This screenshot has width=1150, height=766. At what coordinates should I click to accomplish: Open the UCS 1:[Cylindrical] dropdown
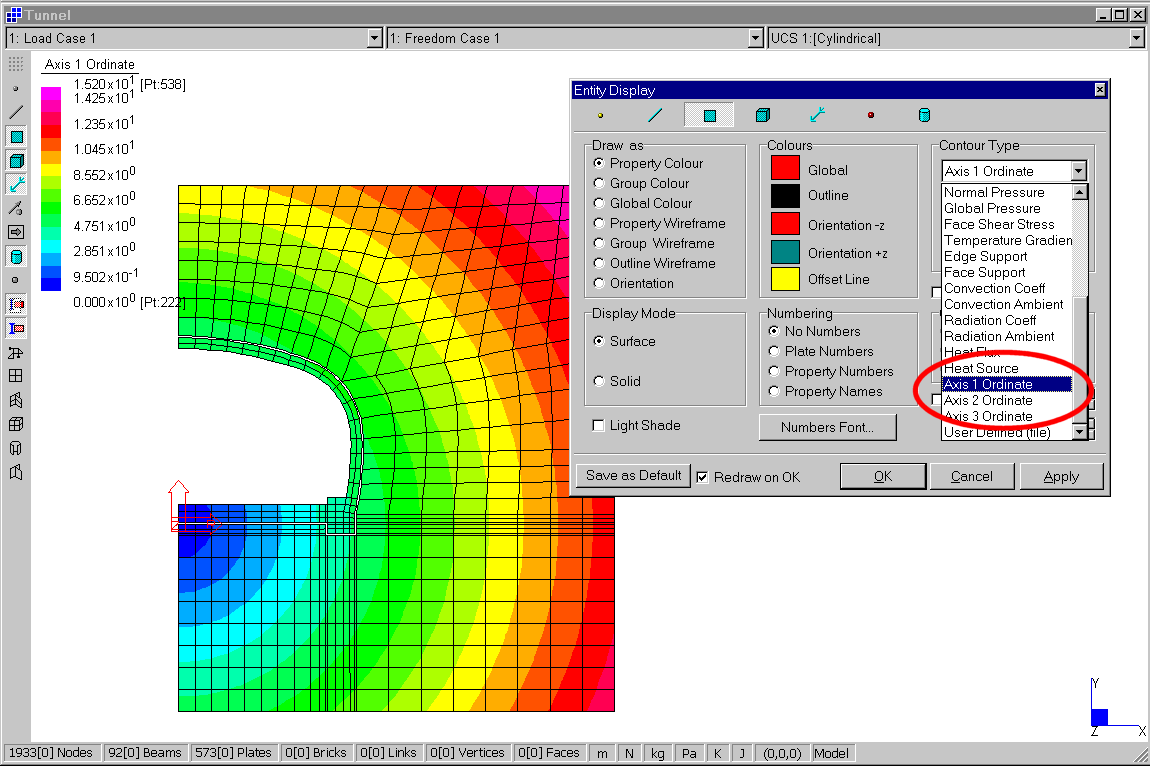pyautogui.click(x=1136, y=38)
